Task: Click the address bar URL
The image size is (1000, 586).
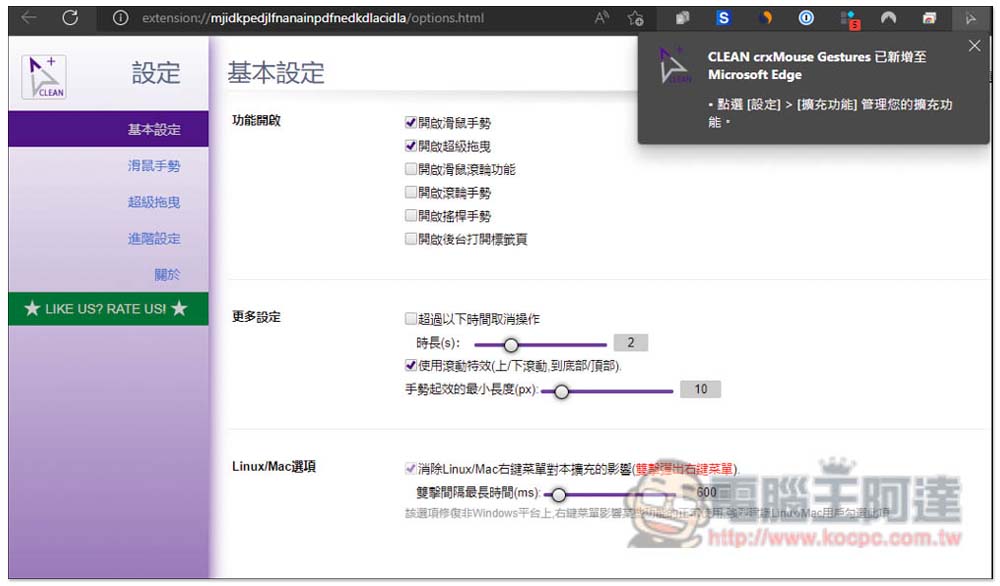Action: [x=312, y=18]
